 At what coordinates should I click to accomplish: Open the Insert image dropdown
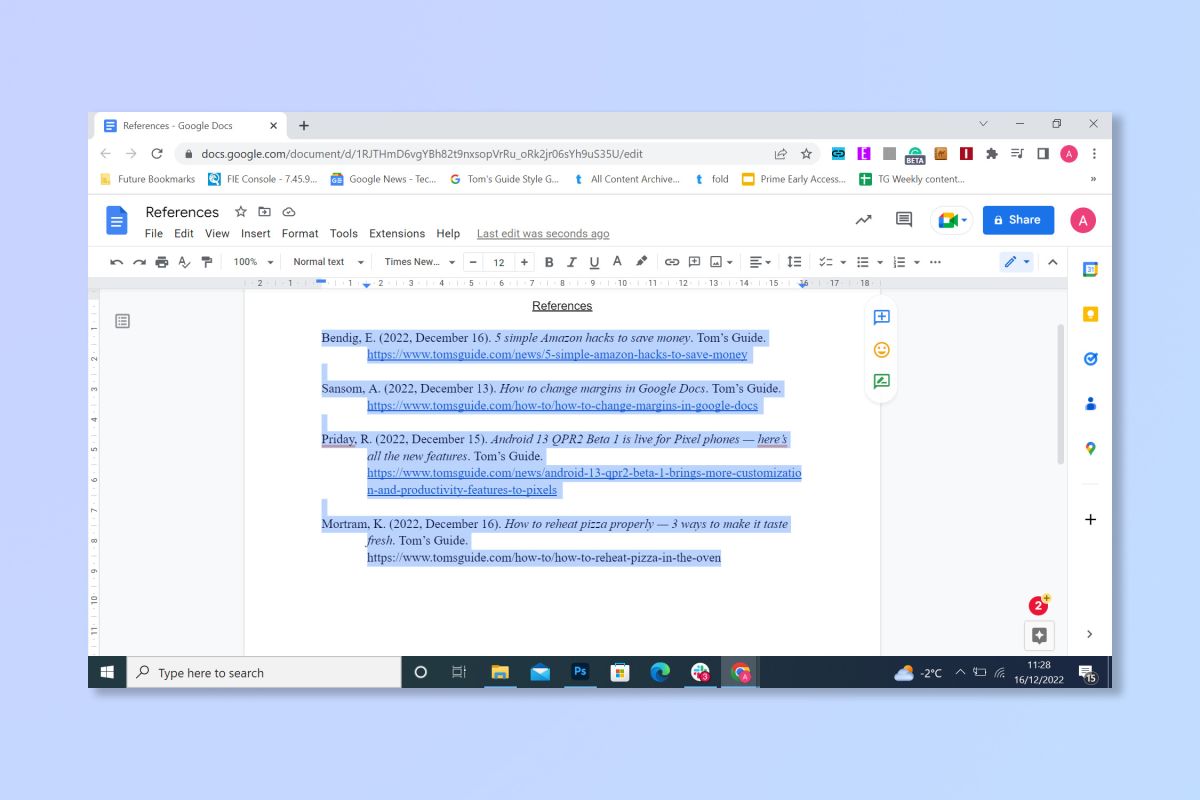pyautogui.click(x=721, y=262)
